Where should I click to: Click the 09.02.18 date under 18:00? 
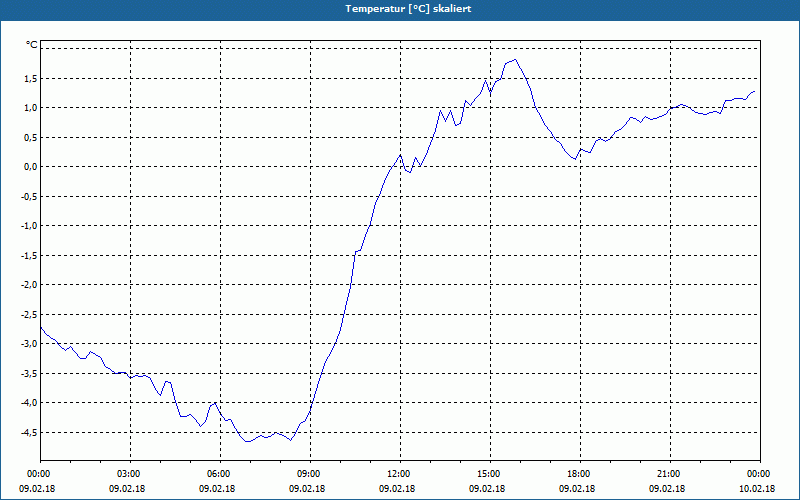[577, 489]
